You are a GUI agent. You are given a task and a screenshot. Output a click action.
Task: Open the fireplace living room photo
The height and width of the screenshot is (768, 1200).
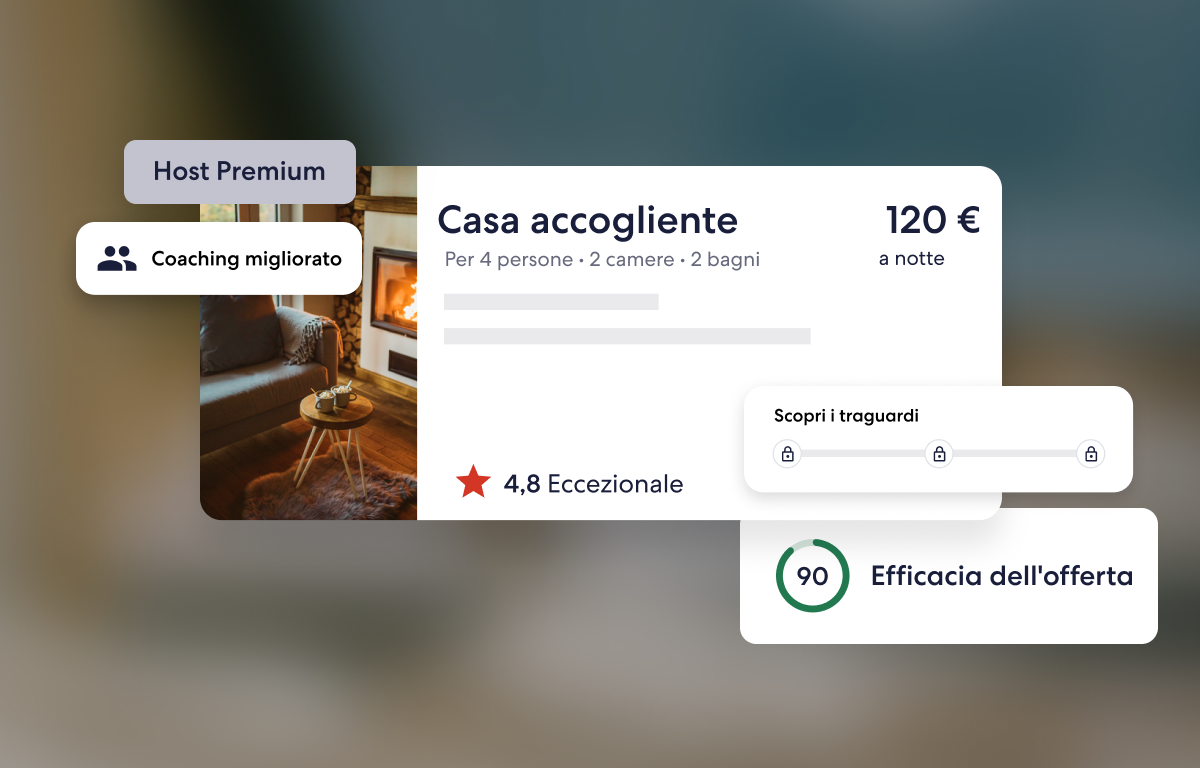tap(308, 343)
